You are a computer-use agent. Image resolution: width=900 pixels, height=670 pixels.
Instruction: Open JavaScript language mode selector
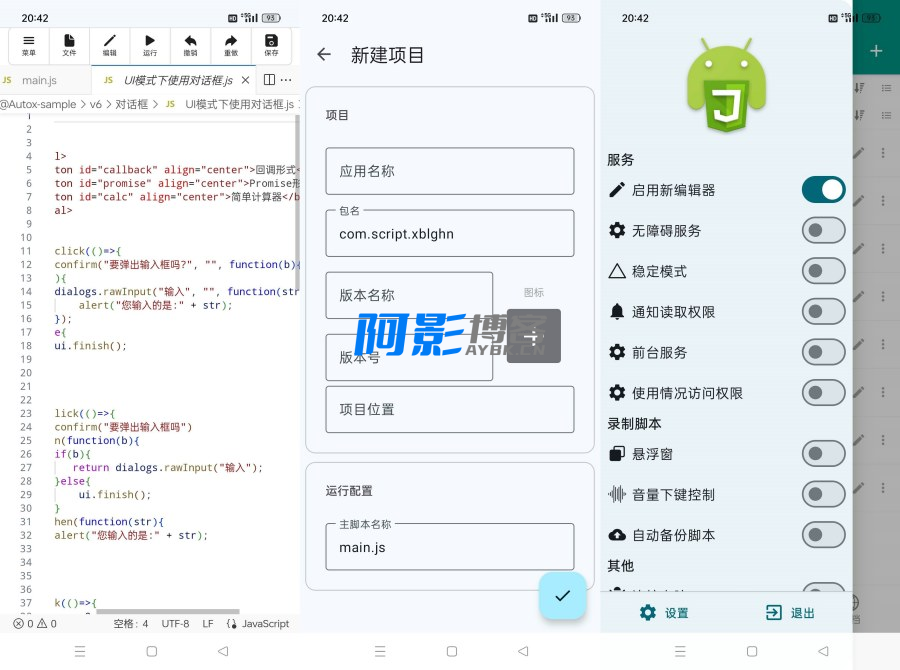click(258, 623)
